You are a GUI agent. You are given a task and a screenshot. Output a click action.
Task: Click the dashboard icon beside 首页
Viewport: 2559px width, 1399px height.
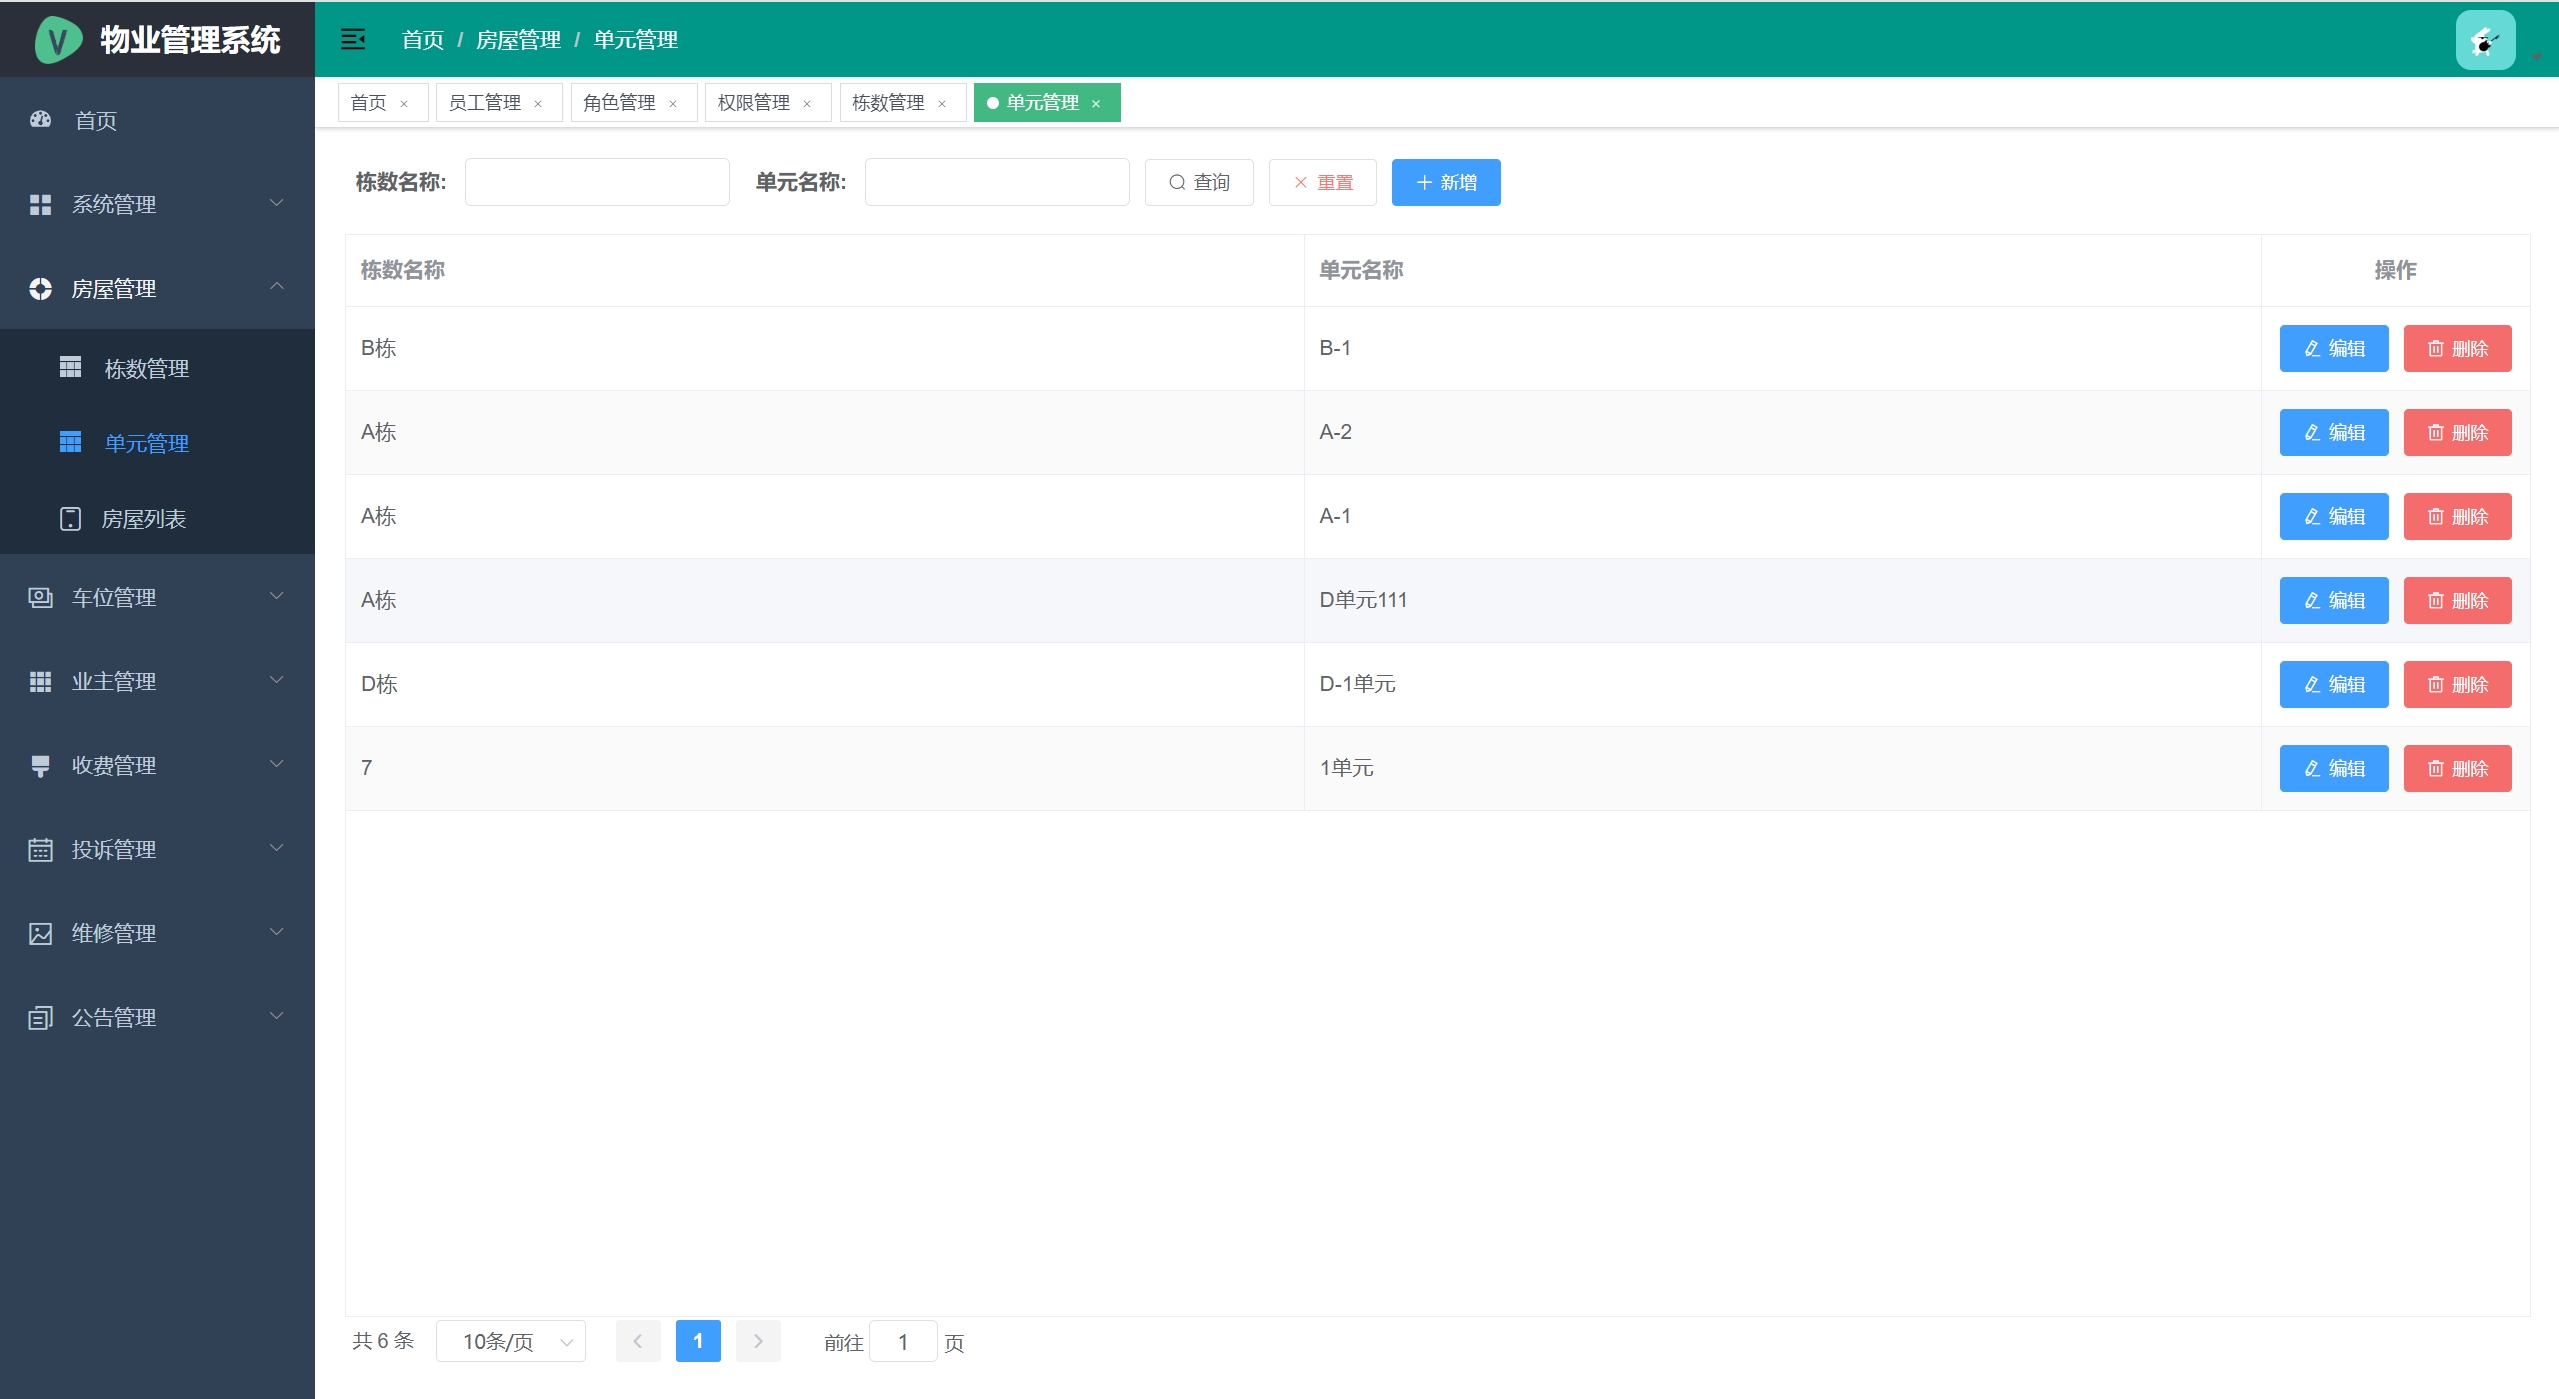(40, 120)
